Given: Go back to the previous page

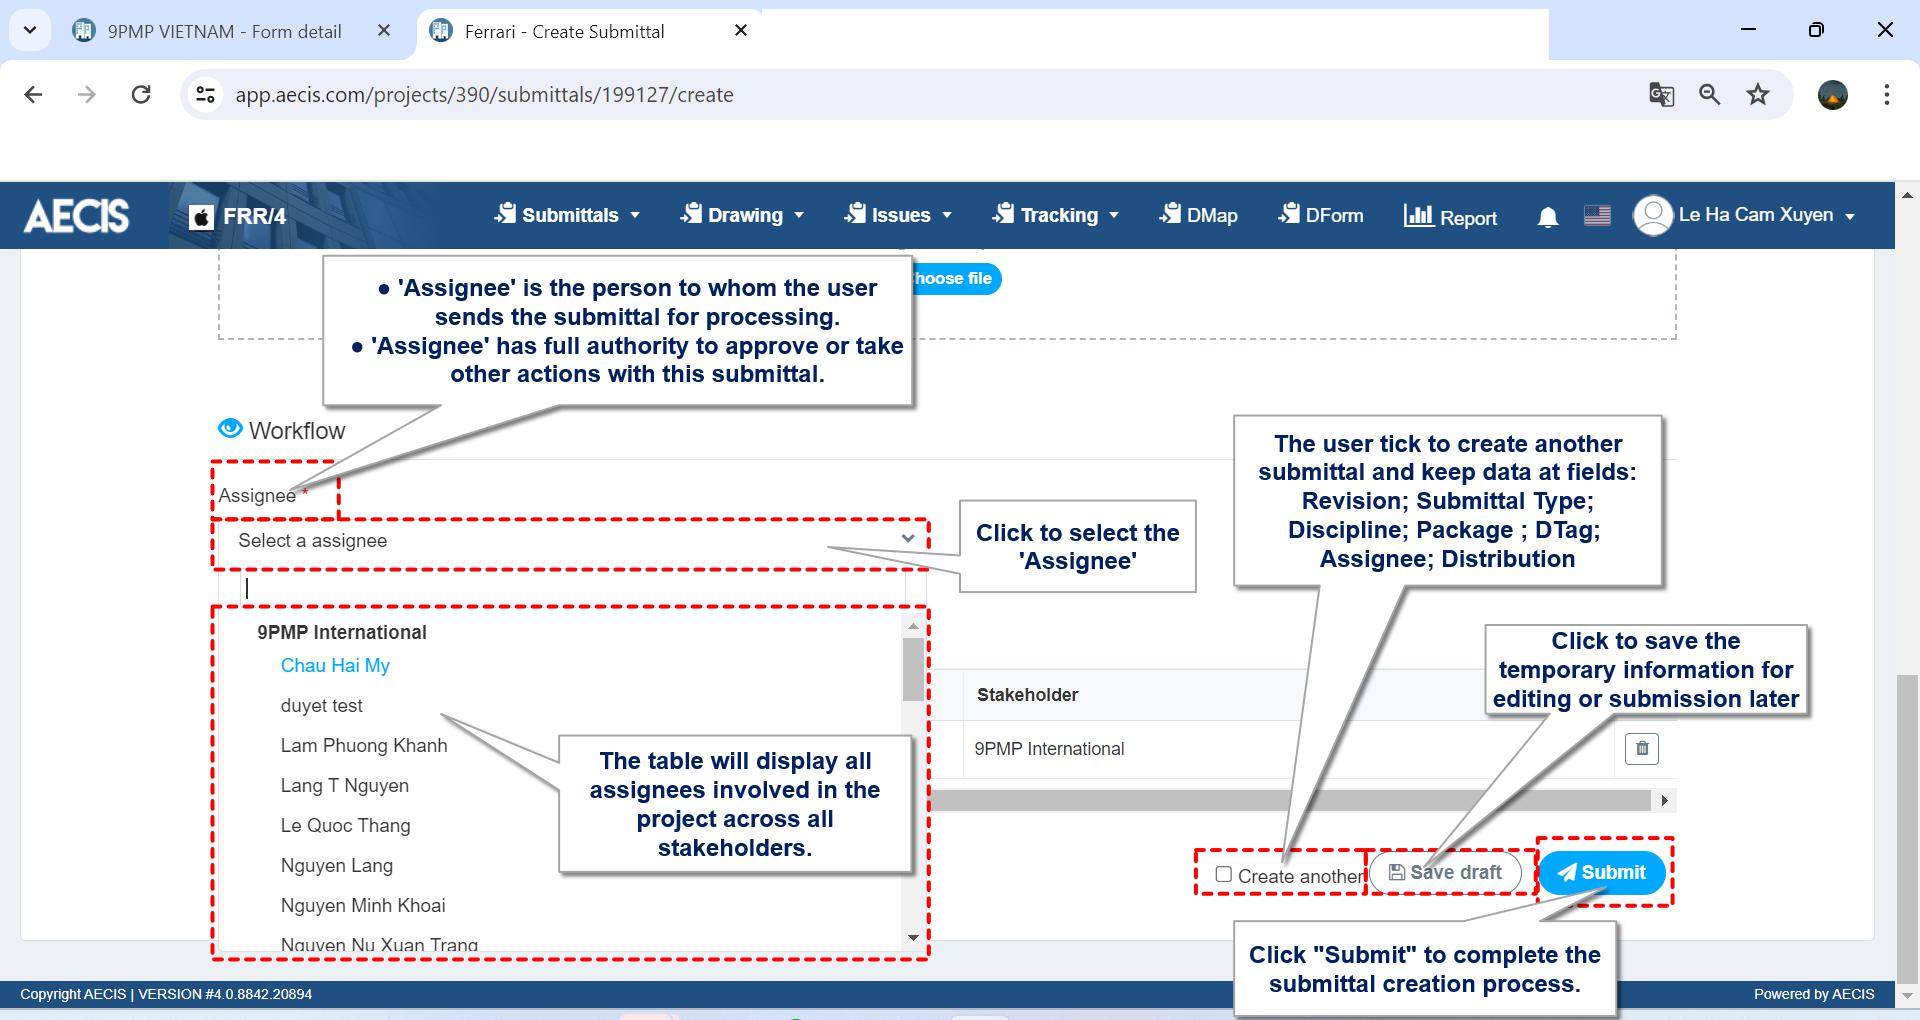Looking at the screenshot, I should point(34,95).
